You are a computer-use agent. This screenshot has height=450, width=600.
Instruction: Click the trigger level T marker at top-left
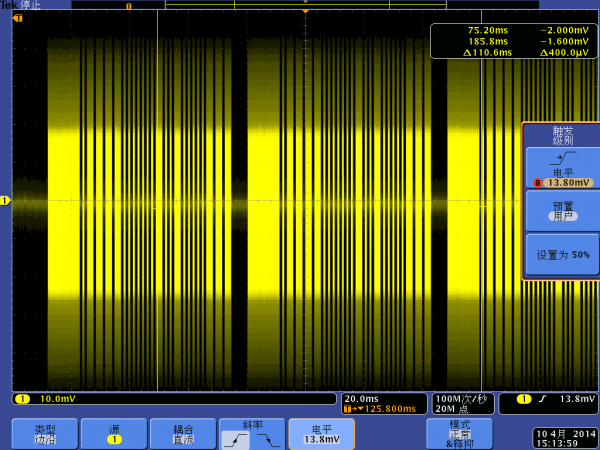pos(17,17)
